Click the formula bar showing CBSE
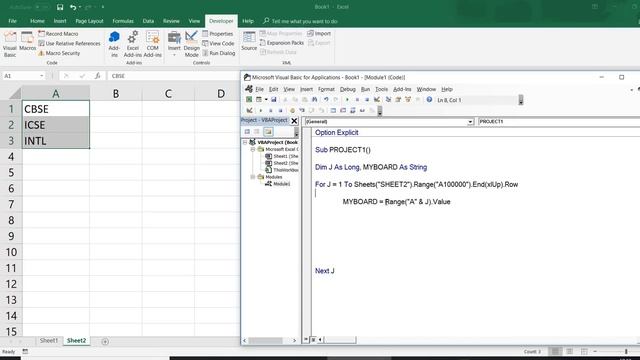This screenshot has height=360, width=640. click(x=173, y=76)
